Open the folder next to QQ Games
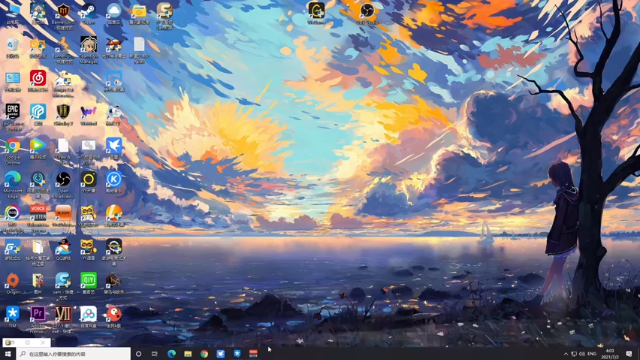640x360 pixels. click(38, 252)
